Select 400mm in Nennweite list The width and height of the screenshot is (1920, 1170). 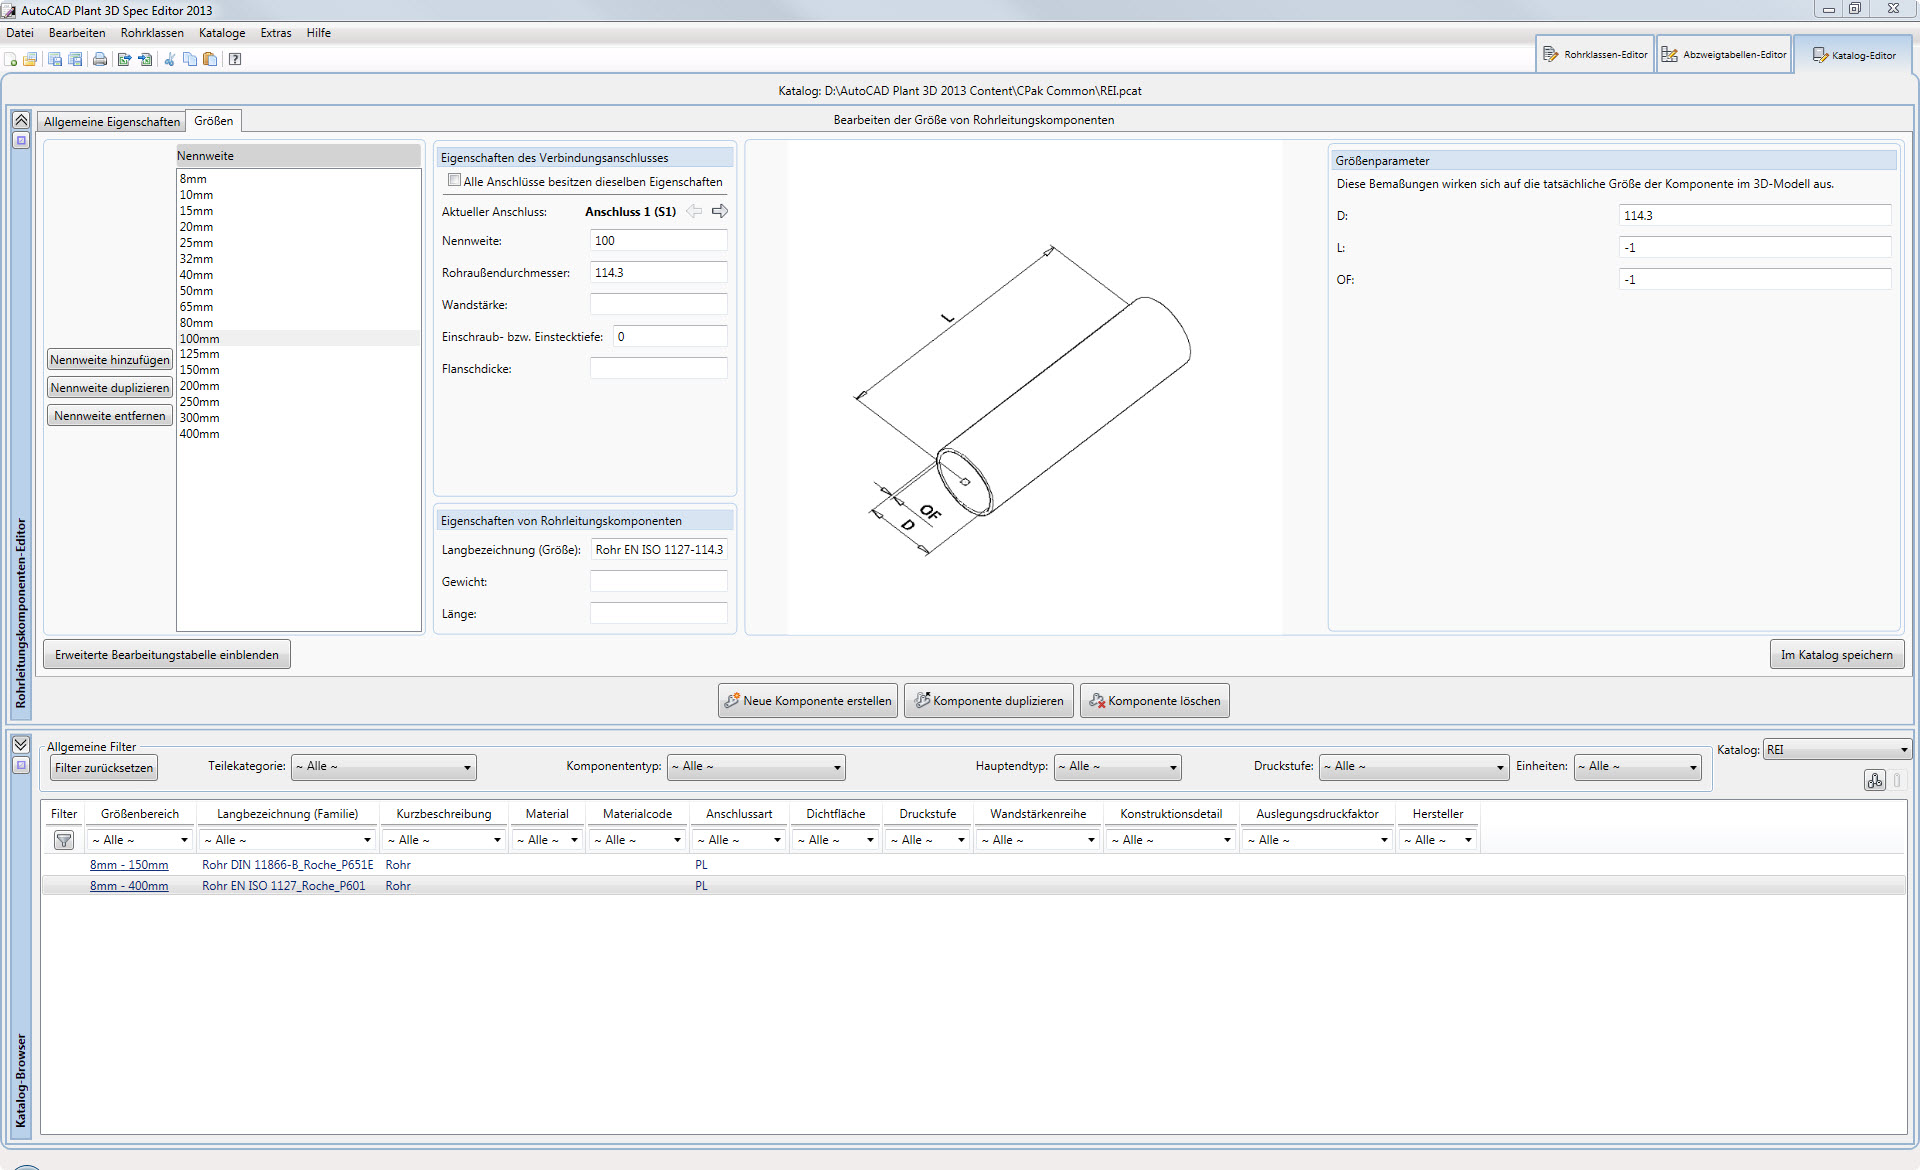click(298, 434)
